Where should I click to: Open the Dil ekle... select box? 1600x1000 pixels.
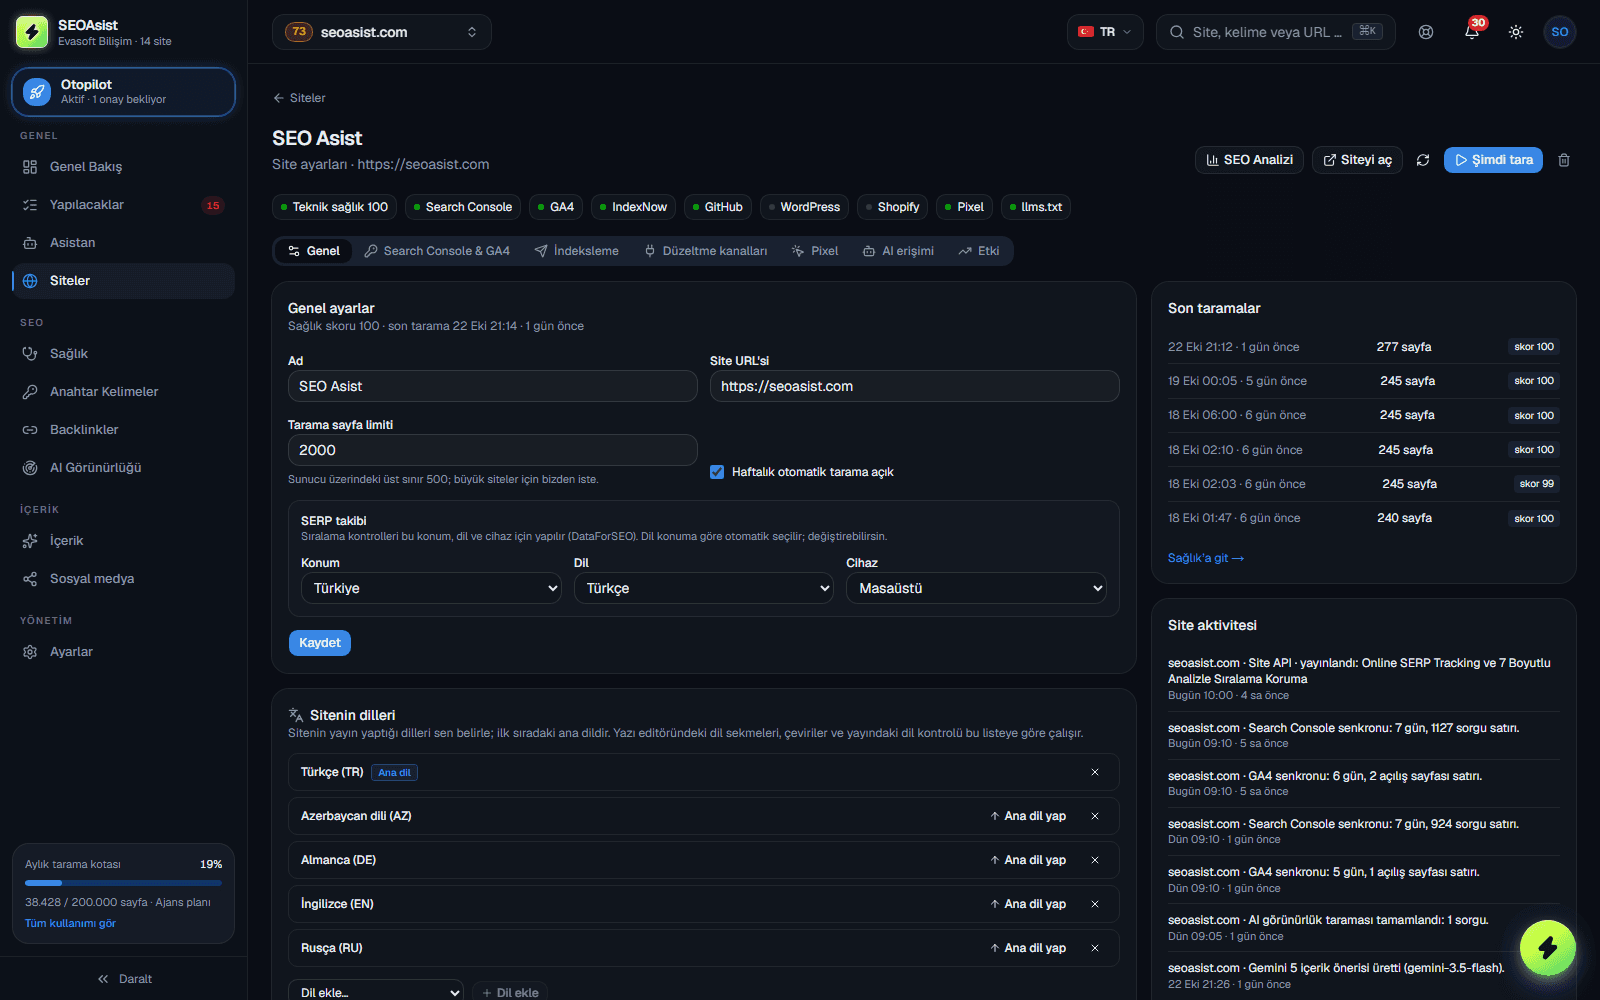[x=376, y=992]
